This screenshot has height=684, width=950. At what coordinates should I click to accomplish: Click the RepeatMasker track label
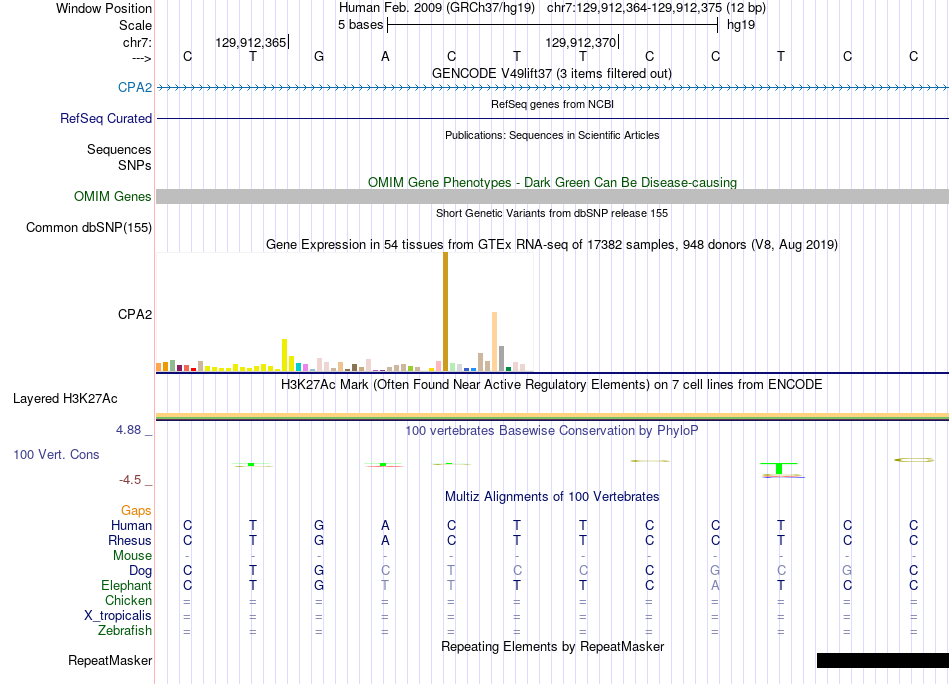point(110,660)
